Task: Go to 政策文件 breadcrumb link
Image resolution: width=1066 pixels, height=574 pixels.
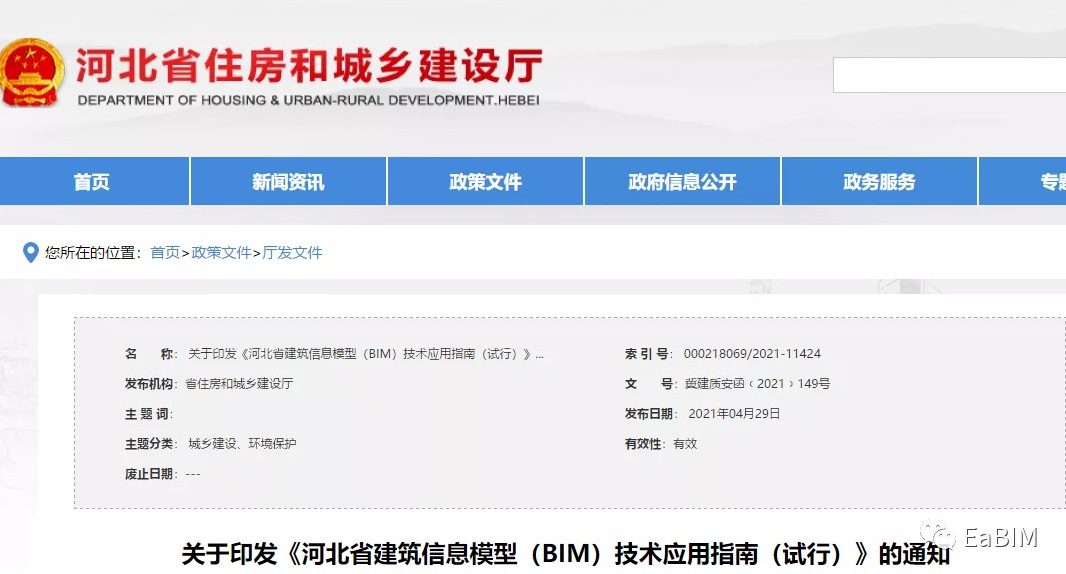Action: pyautogui.click(x=221, y=252)
